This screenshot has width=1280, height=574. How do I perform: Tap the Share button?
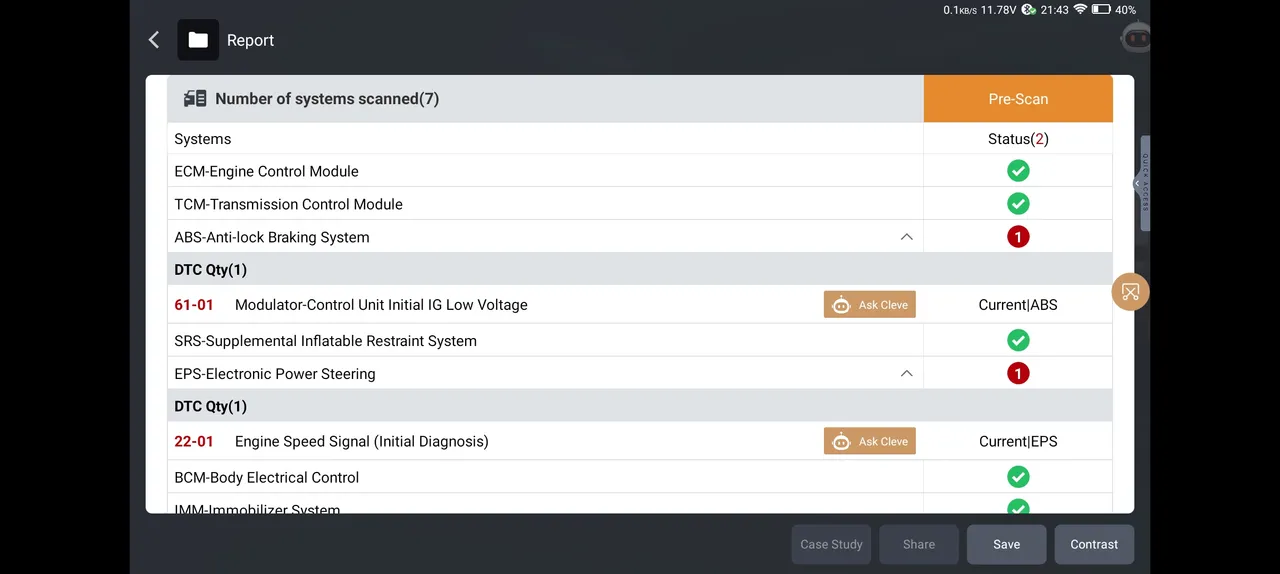pyautogui.click(x=919, y=545)
